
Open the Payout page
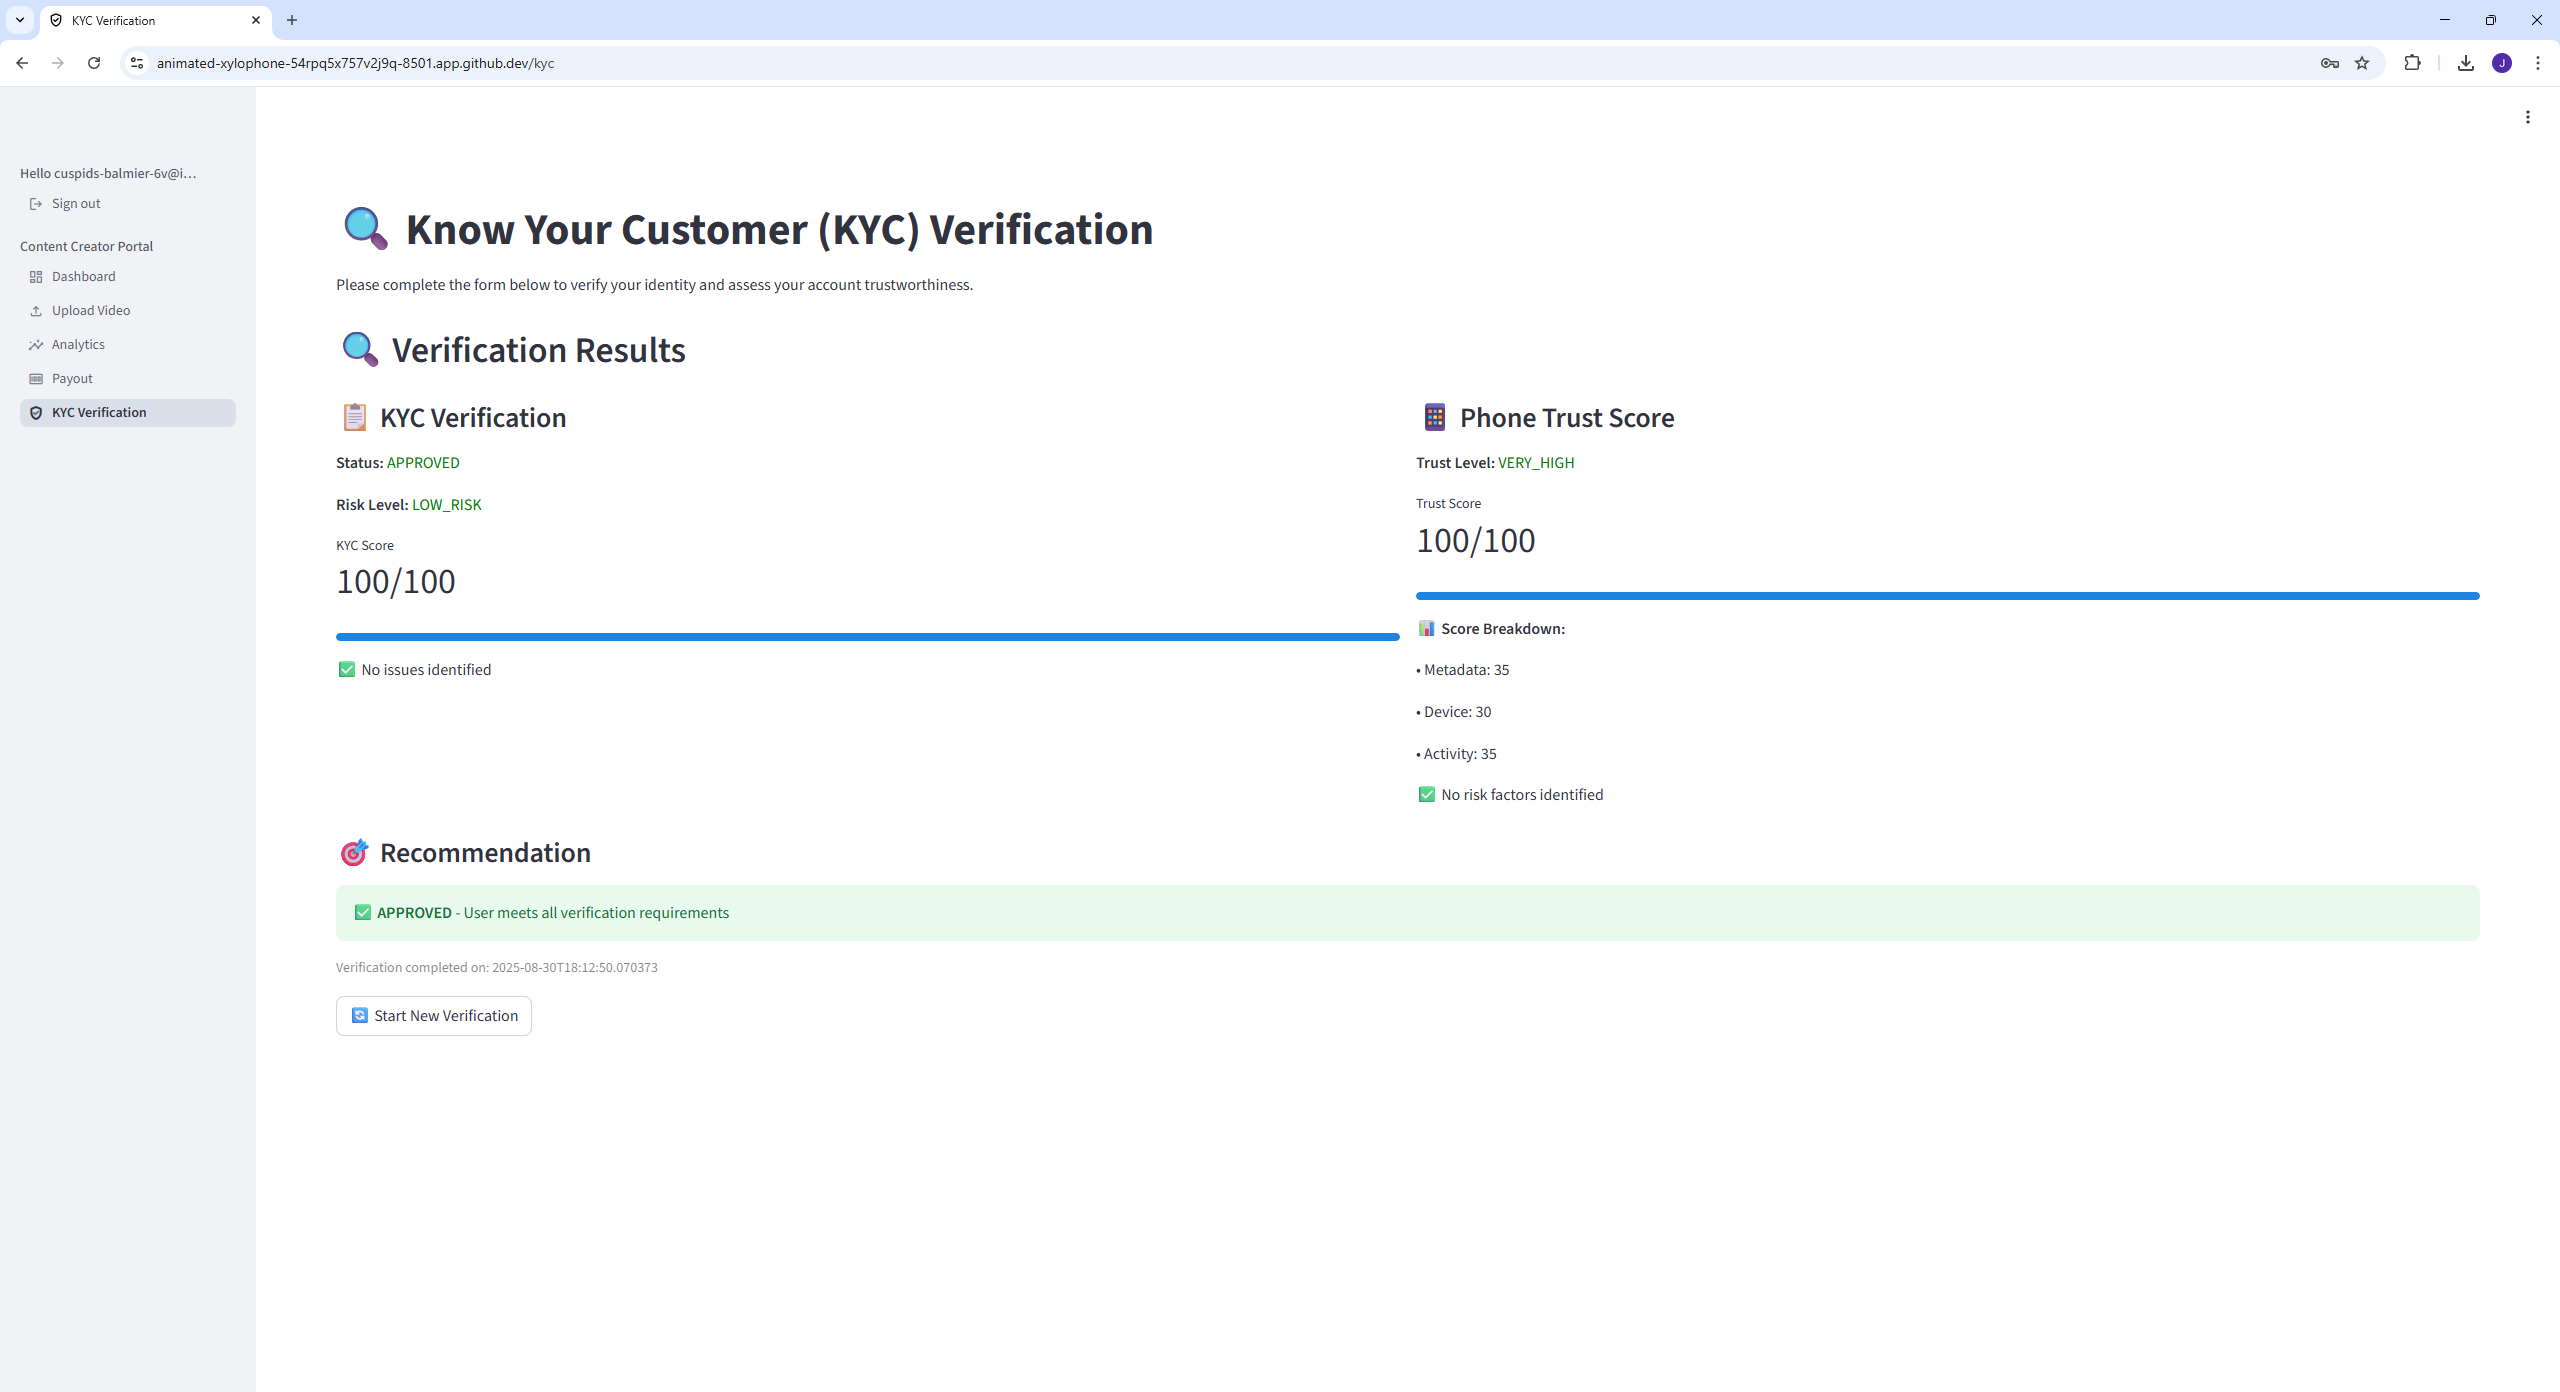click(72, 379)
